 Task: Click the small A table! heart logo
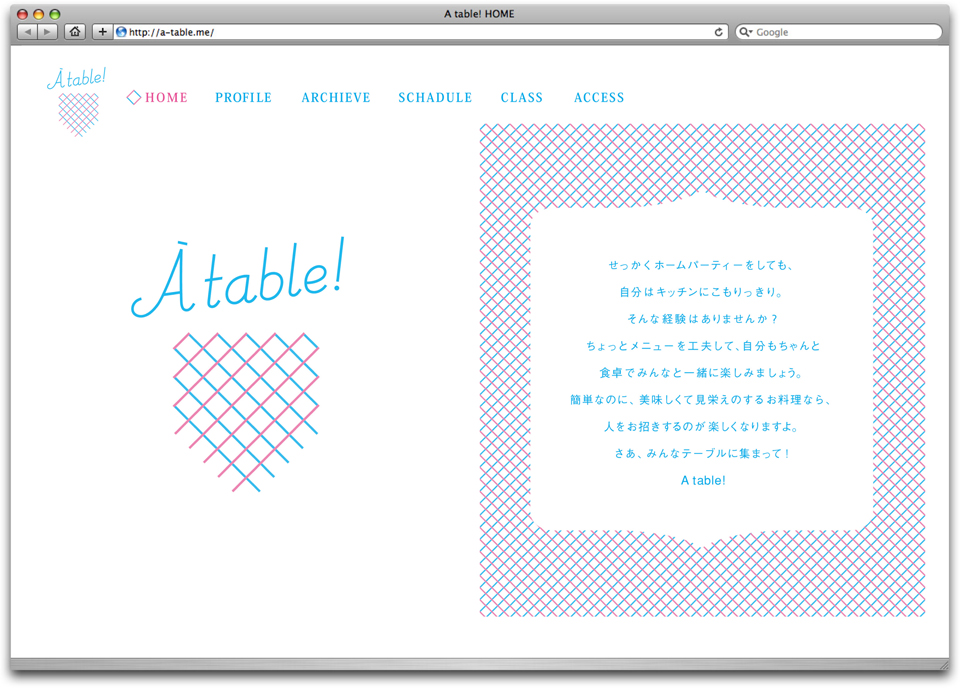[x=77, y=102]
